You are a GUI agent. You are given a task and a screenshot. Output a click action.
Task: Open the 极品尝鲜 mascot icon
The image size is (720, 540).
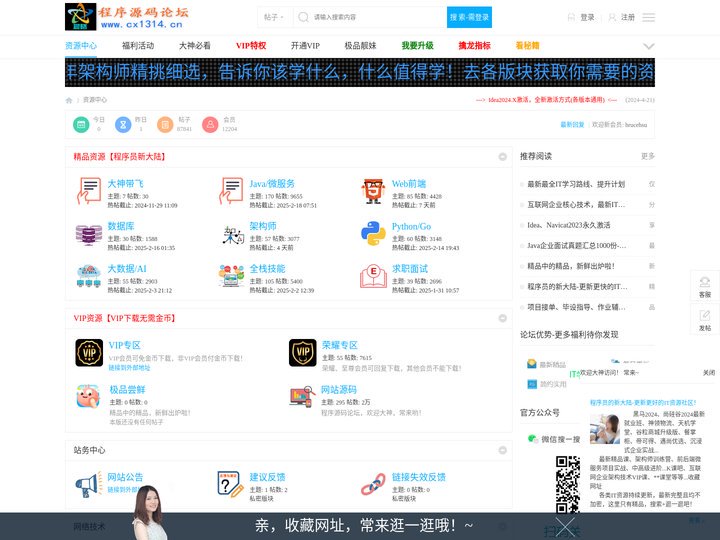click(x=88, y=396)
